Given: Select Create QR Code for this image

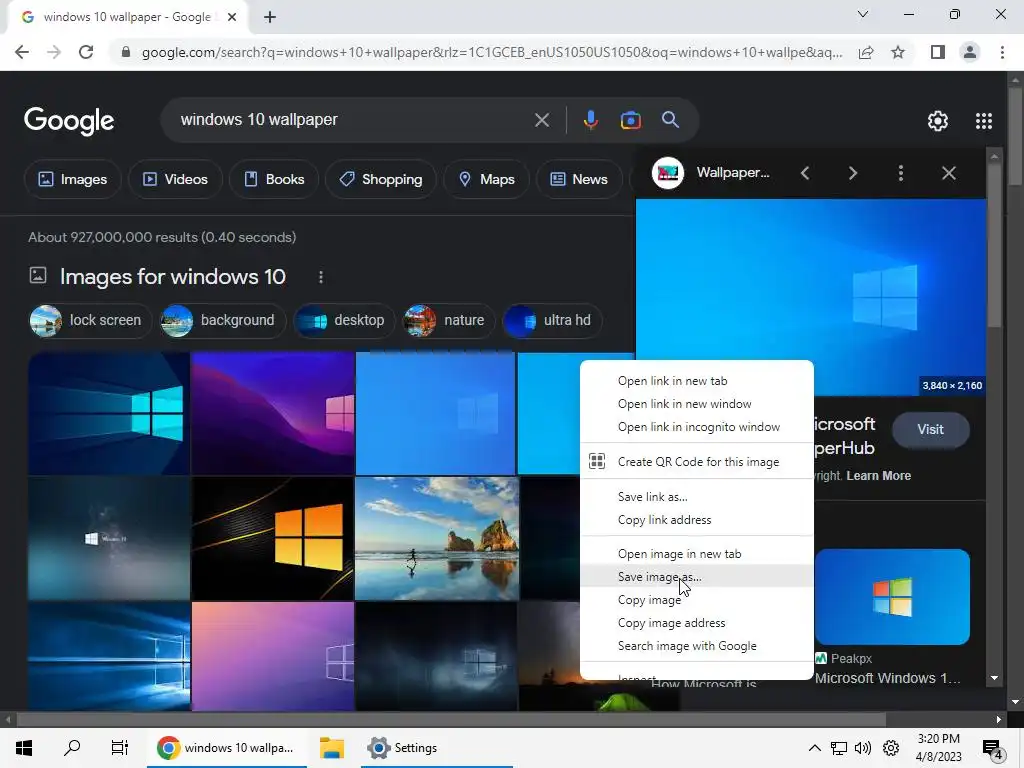Looking at the screenshot, I should tap(697, 462).
